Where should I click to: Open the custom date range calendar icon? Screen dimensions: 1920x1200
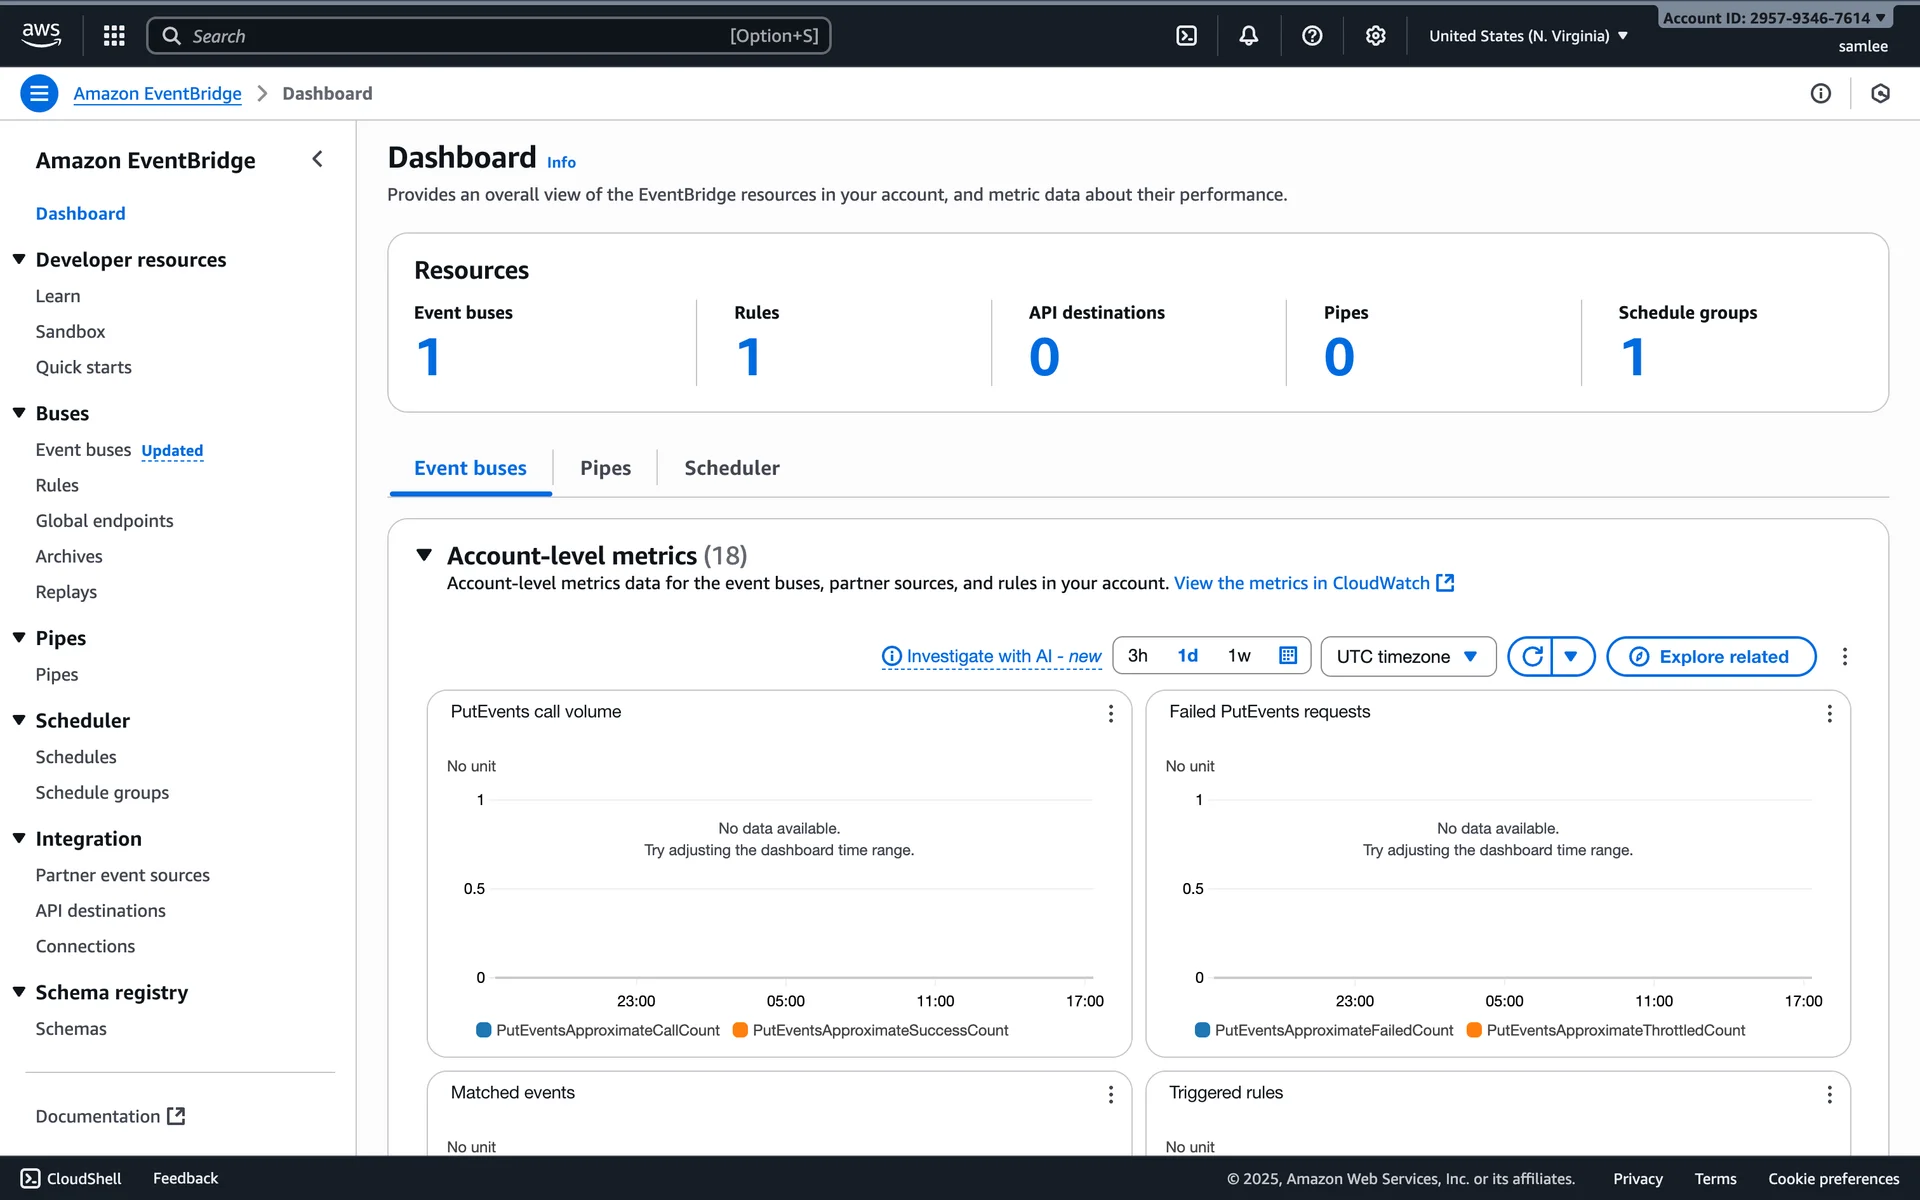click(x=1288, y=656)
